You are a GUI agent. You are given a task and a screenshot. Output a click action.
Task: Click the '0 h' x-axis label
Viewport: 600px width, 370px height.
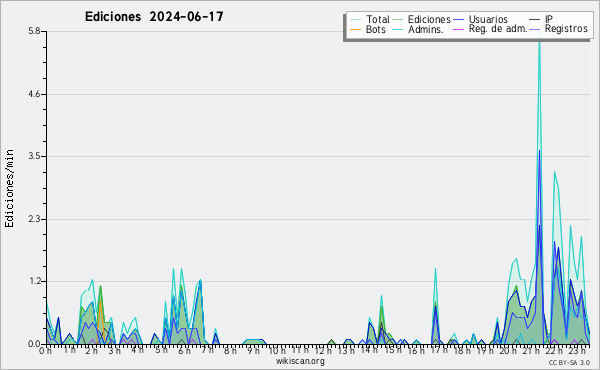click(x=46, y=351)
